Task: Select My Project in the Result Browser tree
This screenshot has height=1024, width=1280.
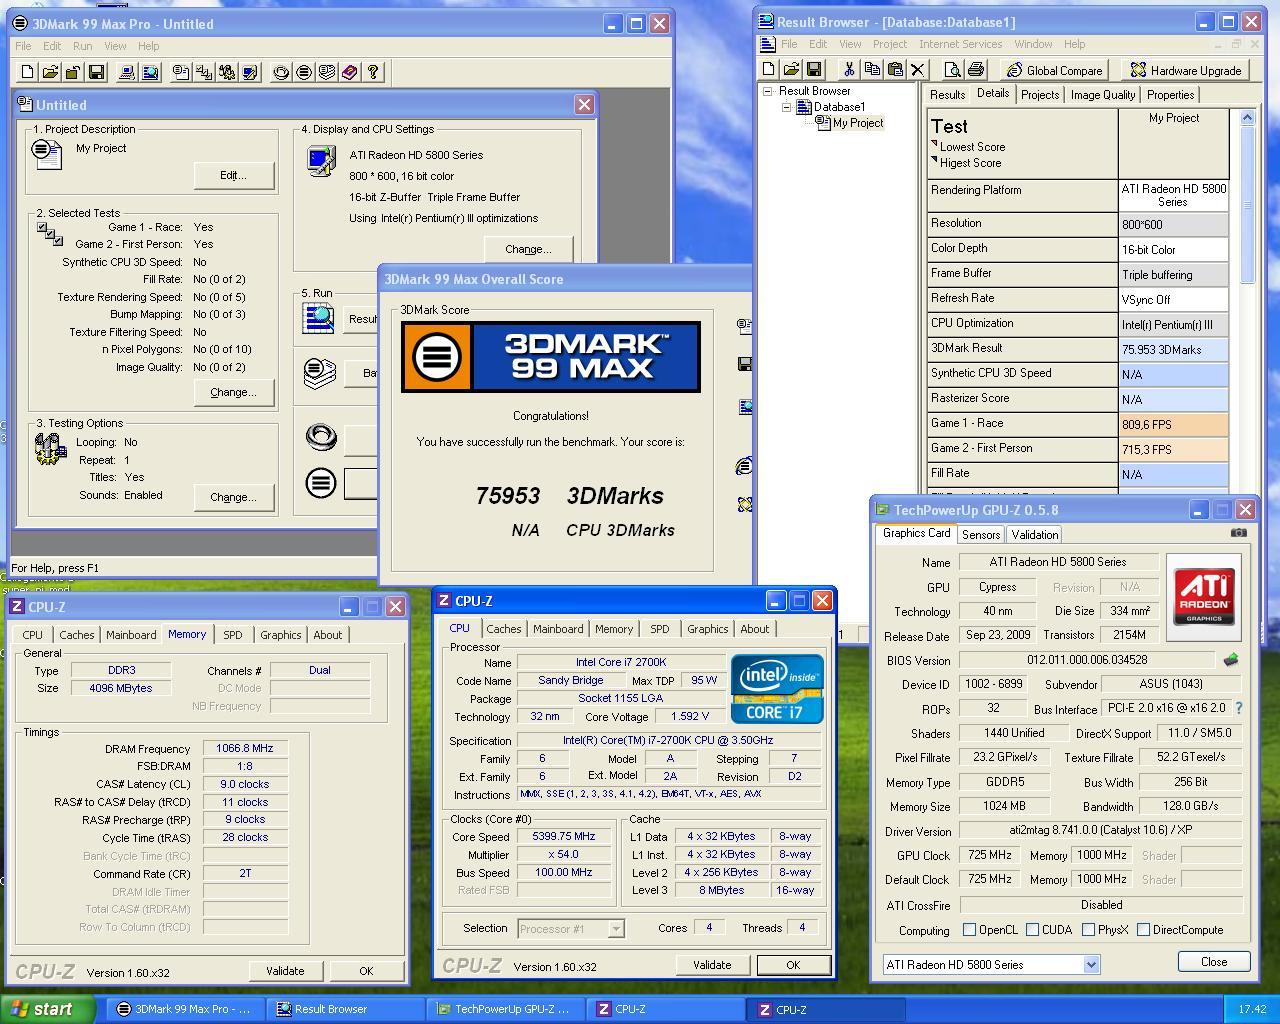Action: [x=858, y=123]
